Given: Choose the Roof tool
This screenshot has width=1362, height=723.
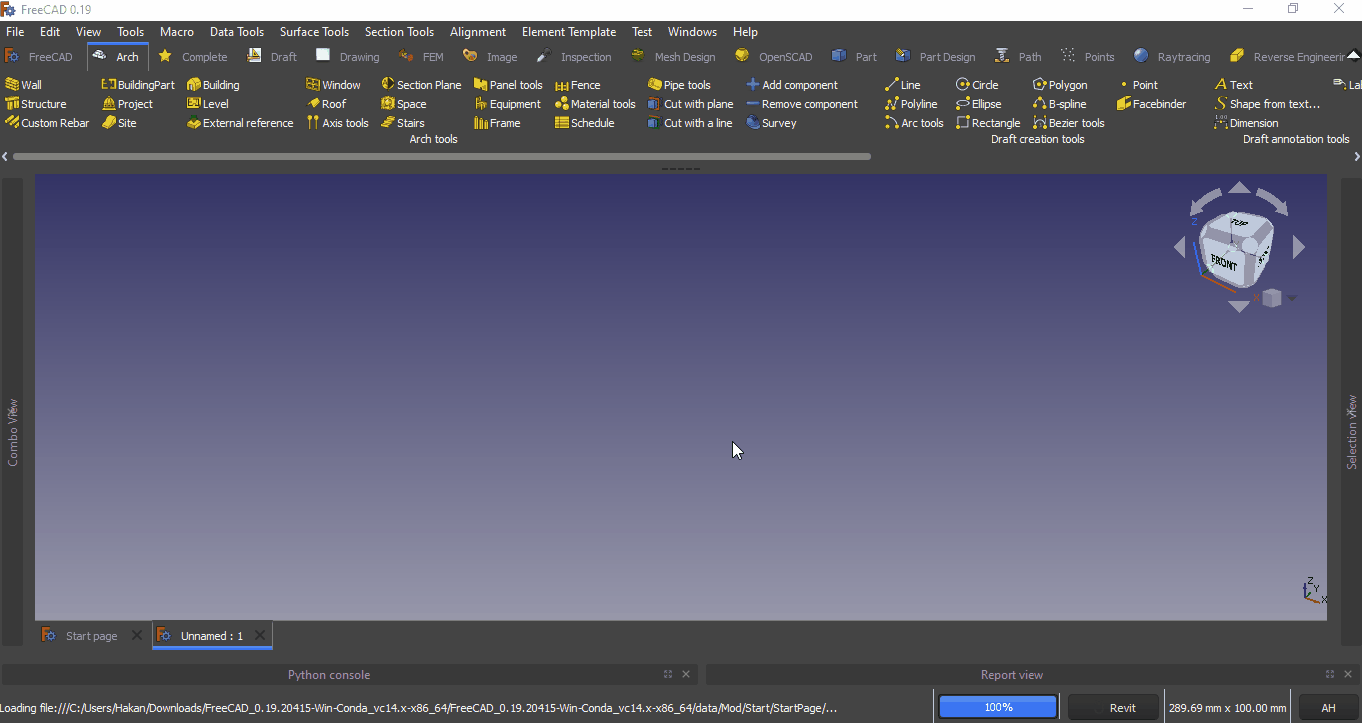Looking at the screenshot, I should [x=326, y=104].
